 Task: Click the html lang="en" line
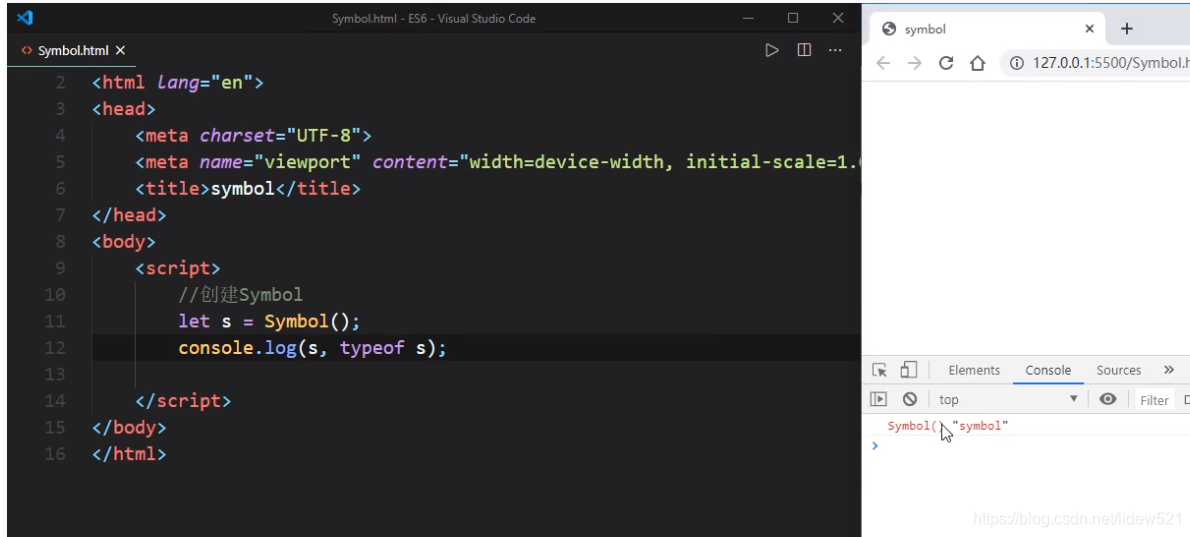click(x=178, y=83)
